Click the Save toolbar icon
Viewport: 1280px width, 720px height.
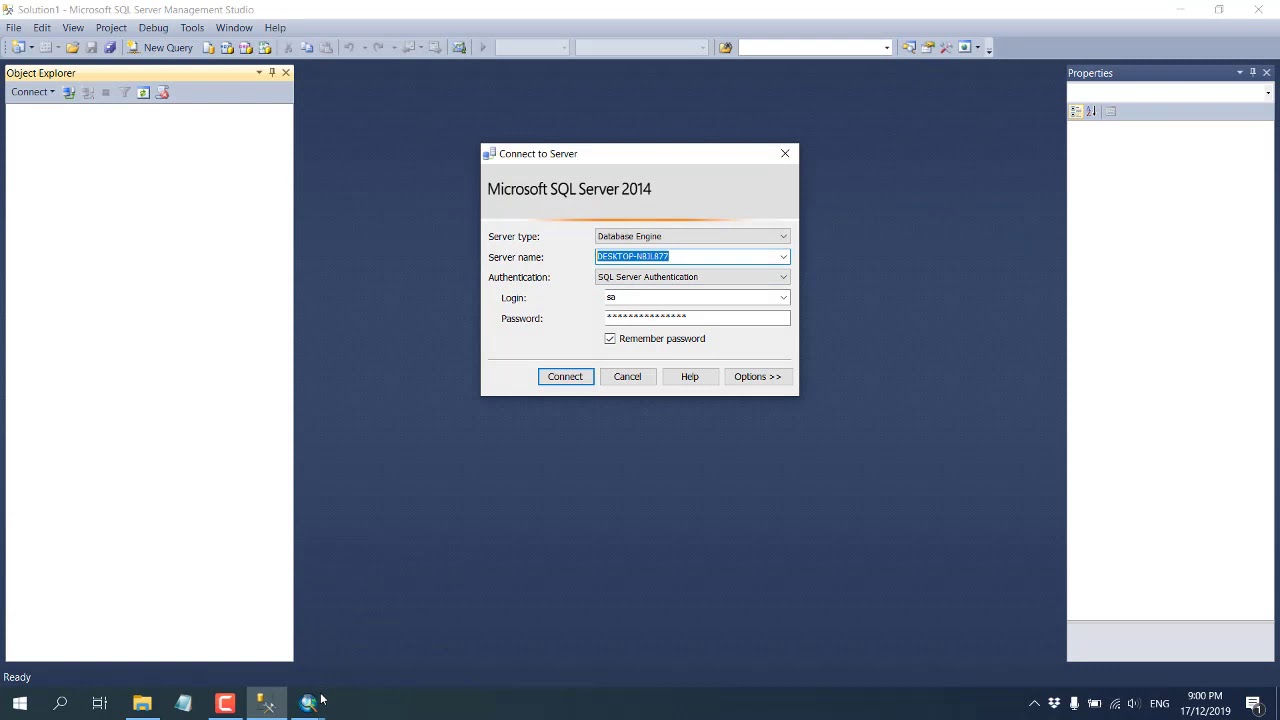[x=91, y=47]
